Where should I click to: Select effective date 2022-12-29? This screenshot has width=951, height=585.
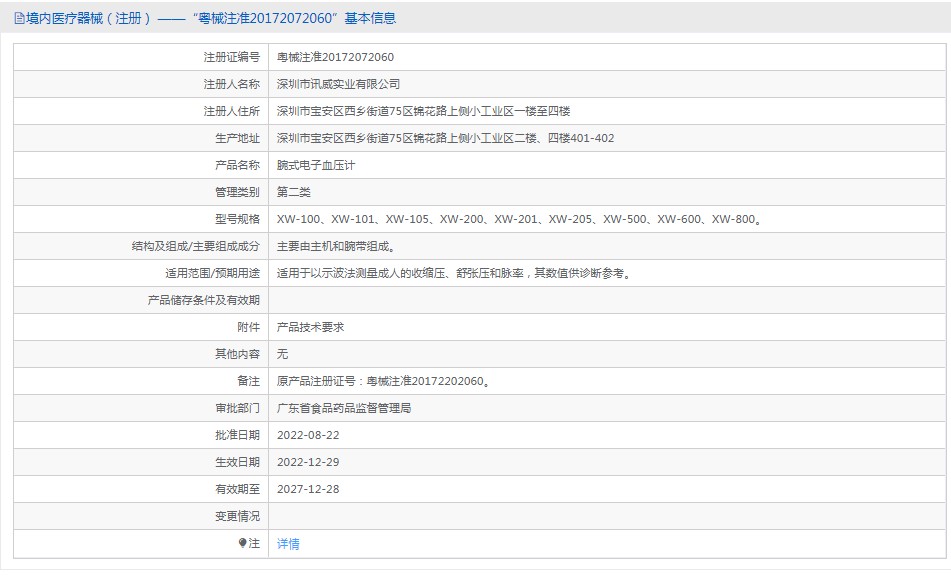pos(308,462)
